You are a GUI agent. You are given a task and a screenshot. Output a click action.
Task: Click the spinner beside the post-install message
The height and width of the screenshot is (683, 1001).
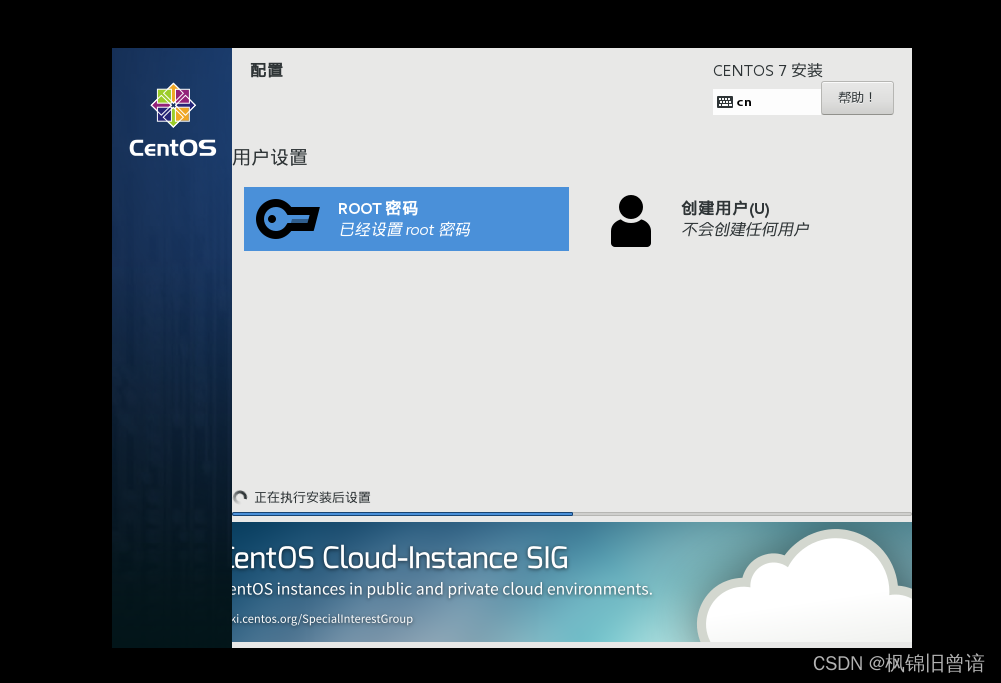pyautogui.click(x=240, y=497)
